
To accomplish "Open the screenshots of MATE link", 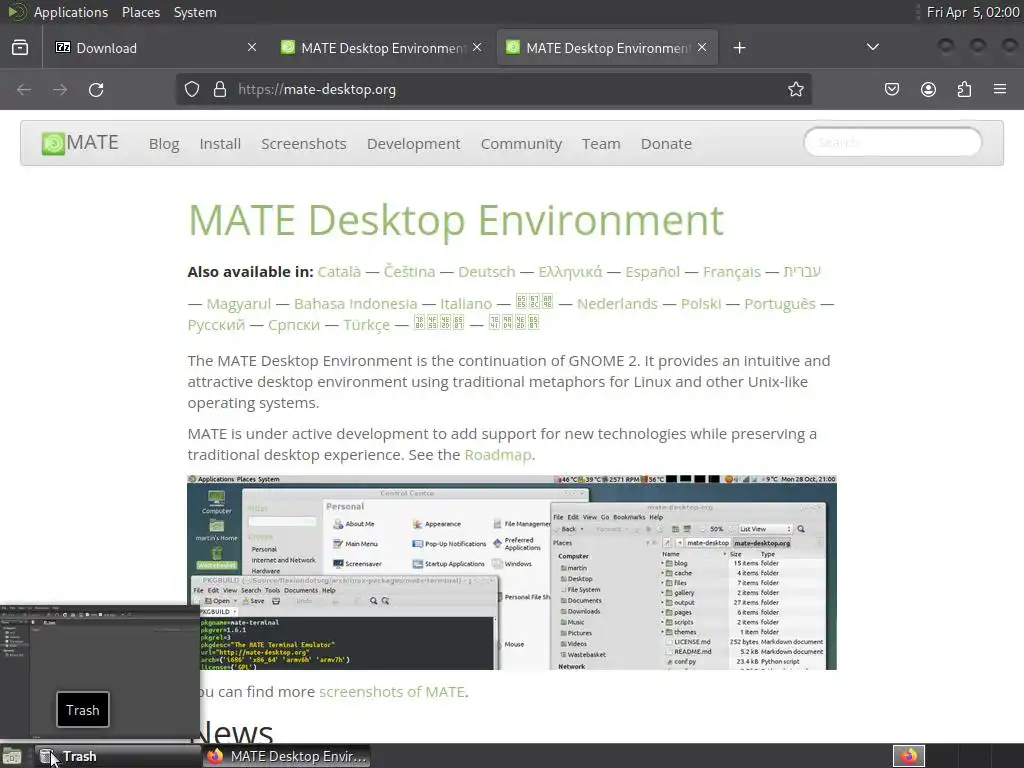I will coord(392,692).
